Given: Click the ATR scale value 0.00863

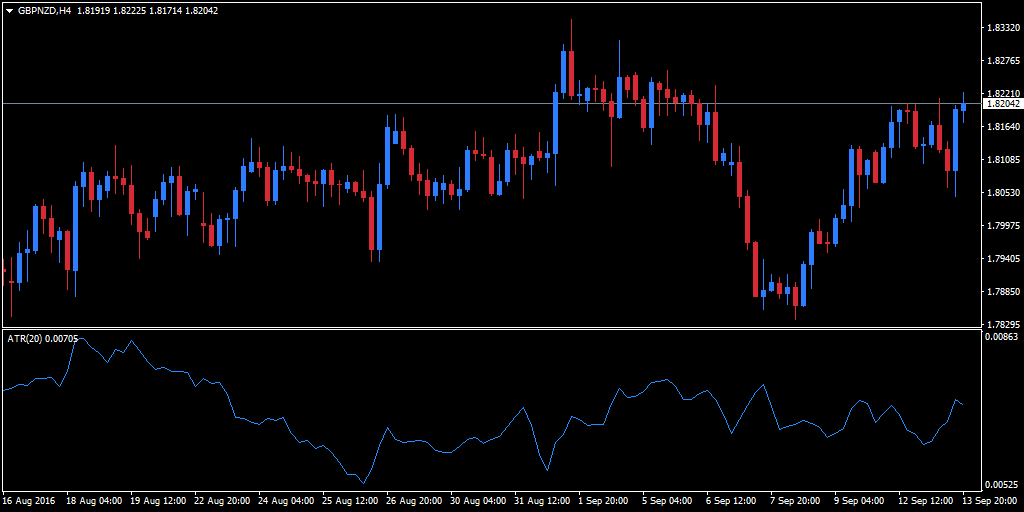Looking at the screenshot, I should 1001,337.
